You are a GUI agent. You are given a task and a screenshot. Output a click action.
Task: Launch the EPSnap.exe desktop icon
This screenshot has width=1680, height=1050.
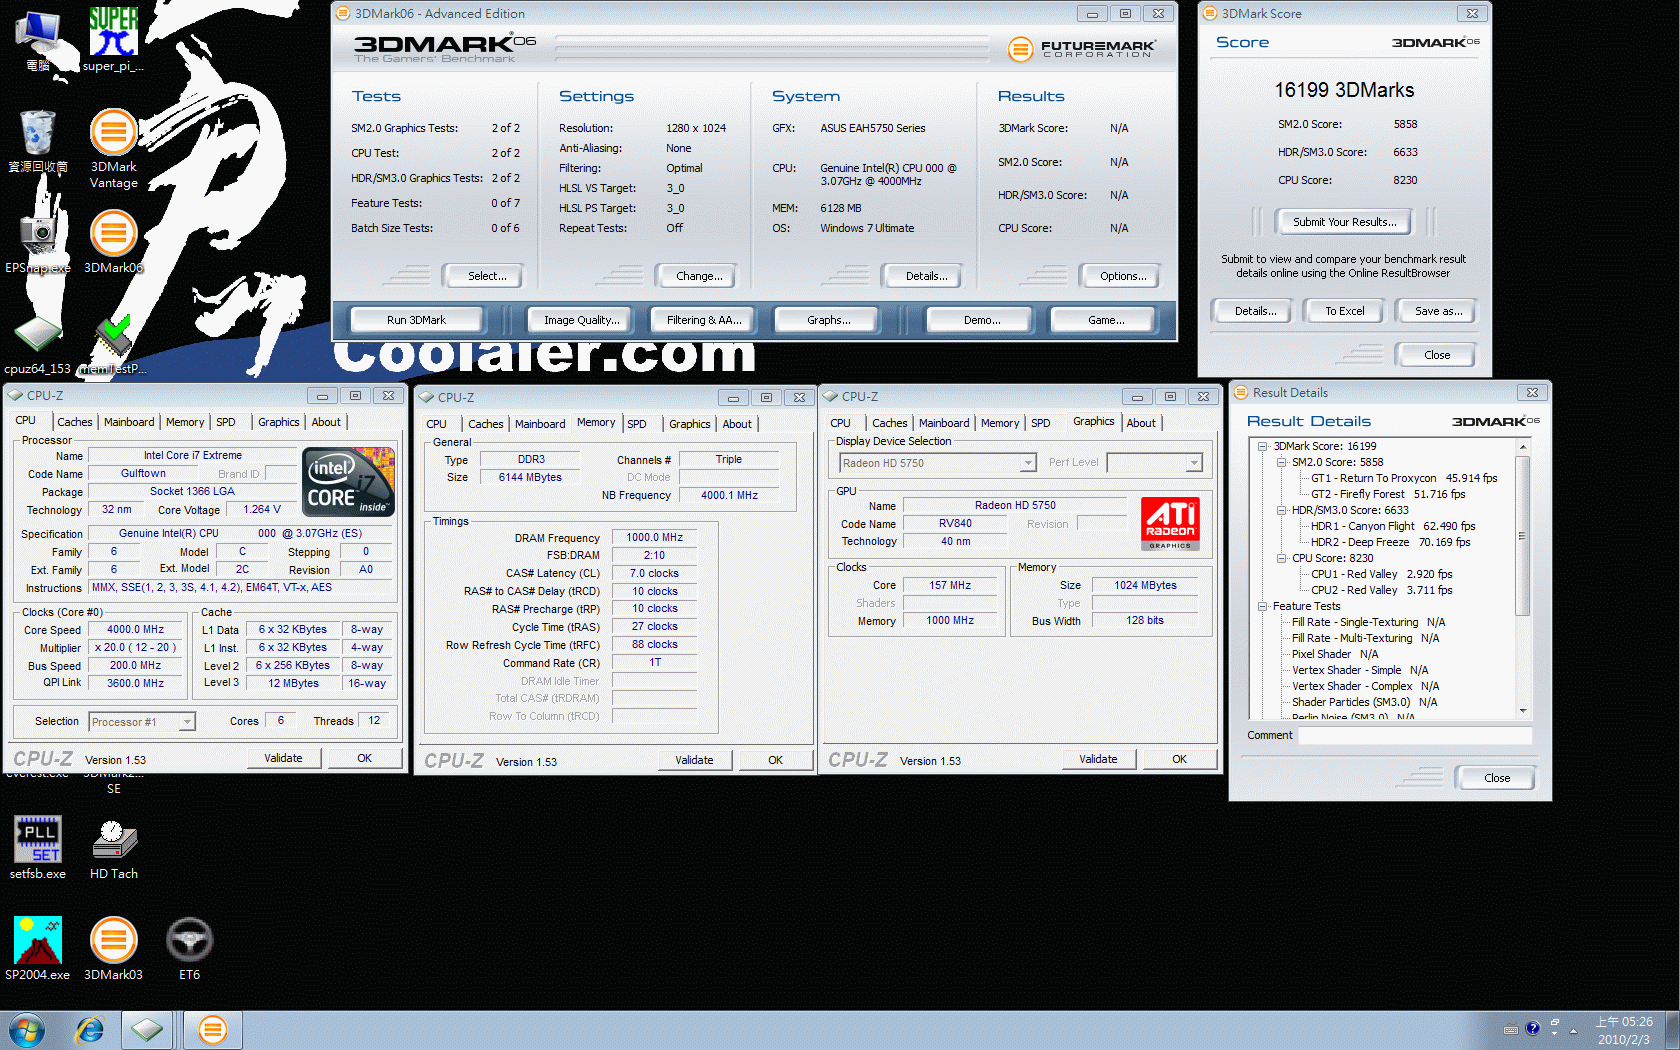(38, 241)
